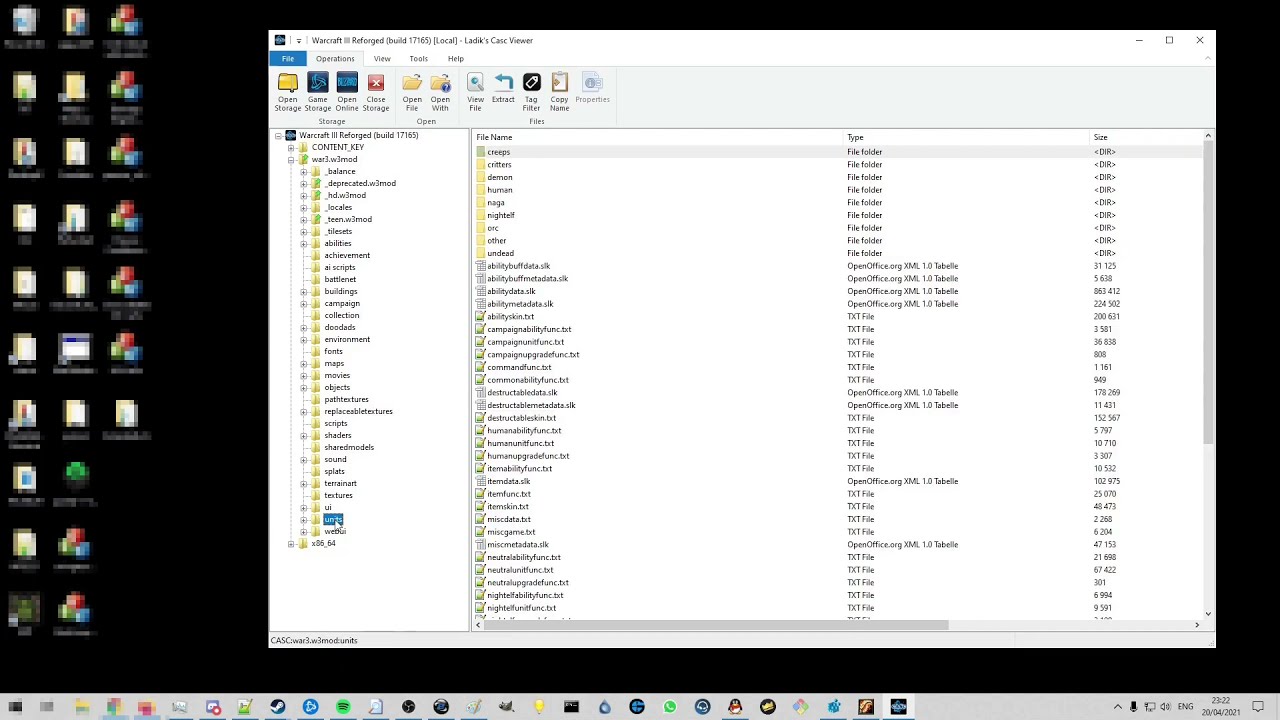The image size is (1280, 720).
Task: Open WhatsApp from the taskbar
Action: [x=670, y=707]
